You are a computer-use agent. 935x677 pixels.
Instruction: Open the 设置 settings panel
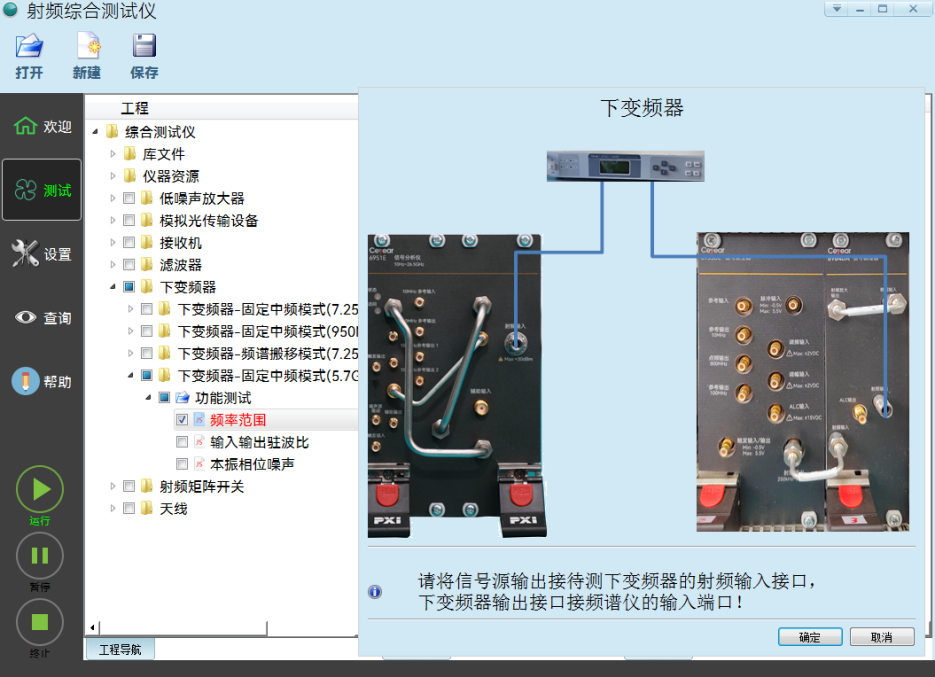coord(41,253)
